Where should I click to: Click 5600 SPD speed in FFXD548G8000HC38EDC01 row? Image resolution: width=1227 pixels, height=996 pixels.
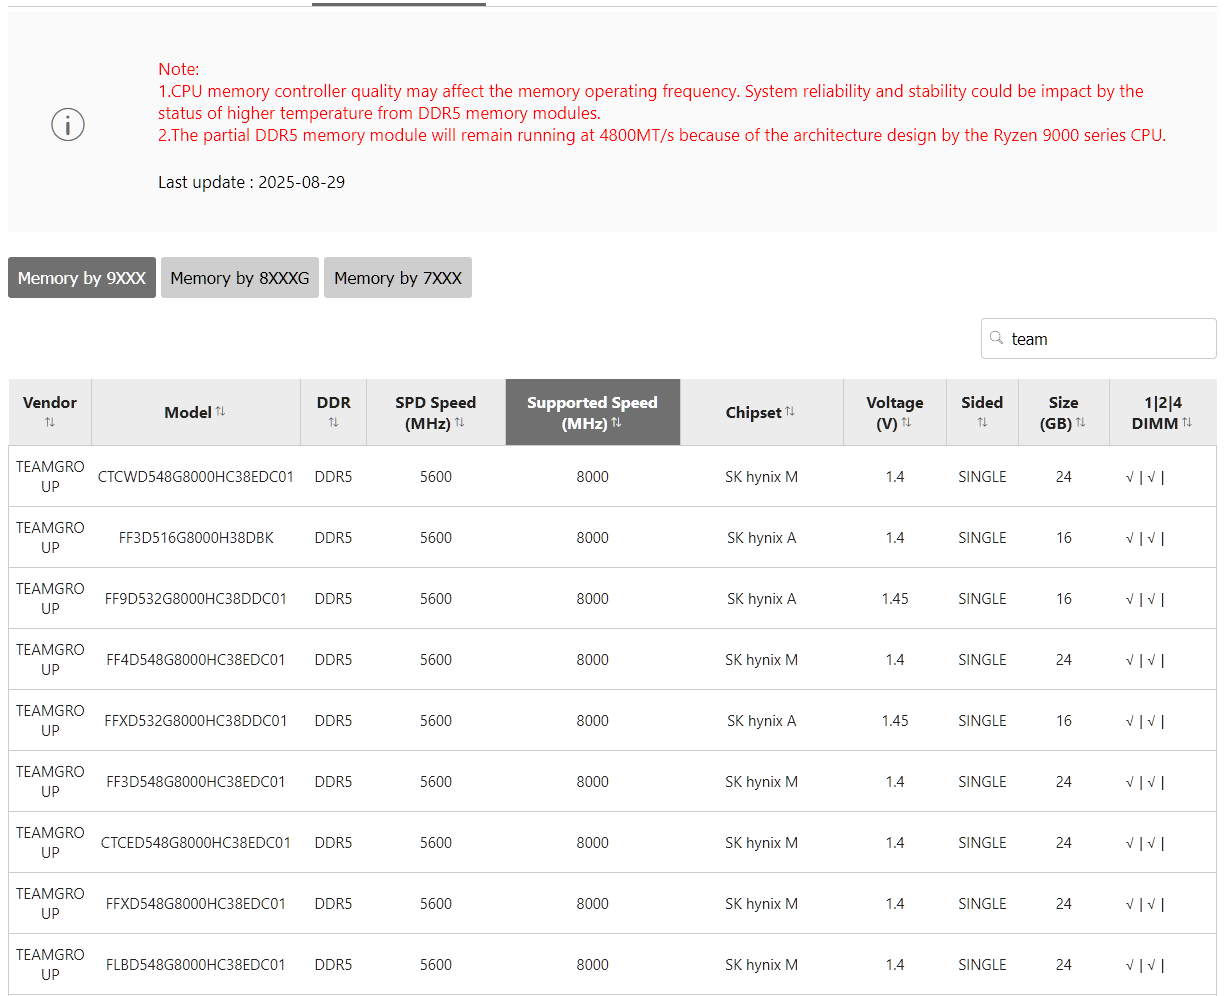[436, 904]
